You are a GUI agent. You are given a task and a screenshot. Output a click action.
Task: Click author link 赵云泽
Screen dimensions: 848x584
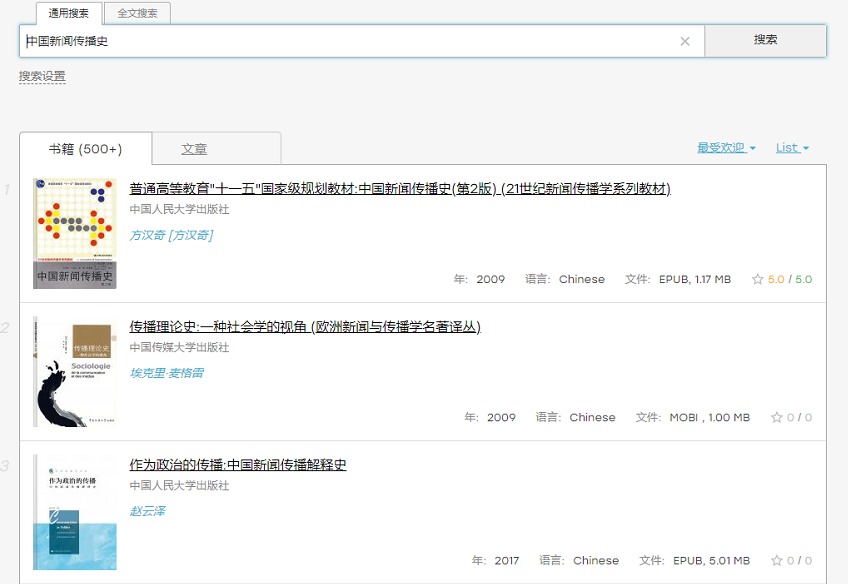click(147, 511)
